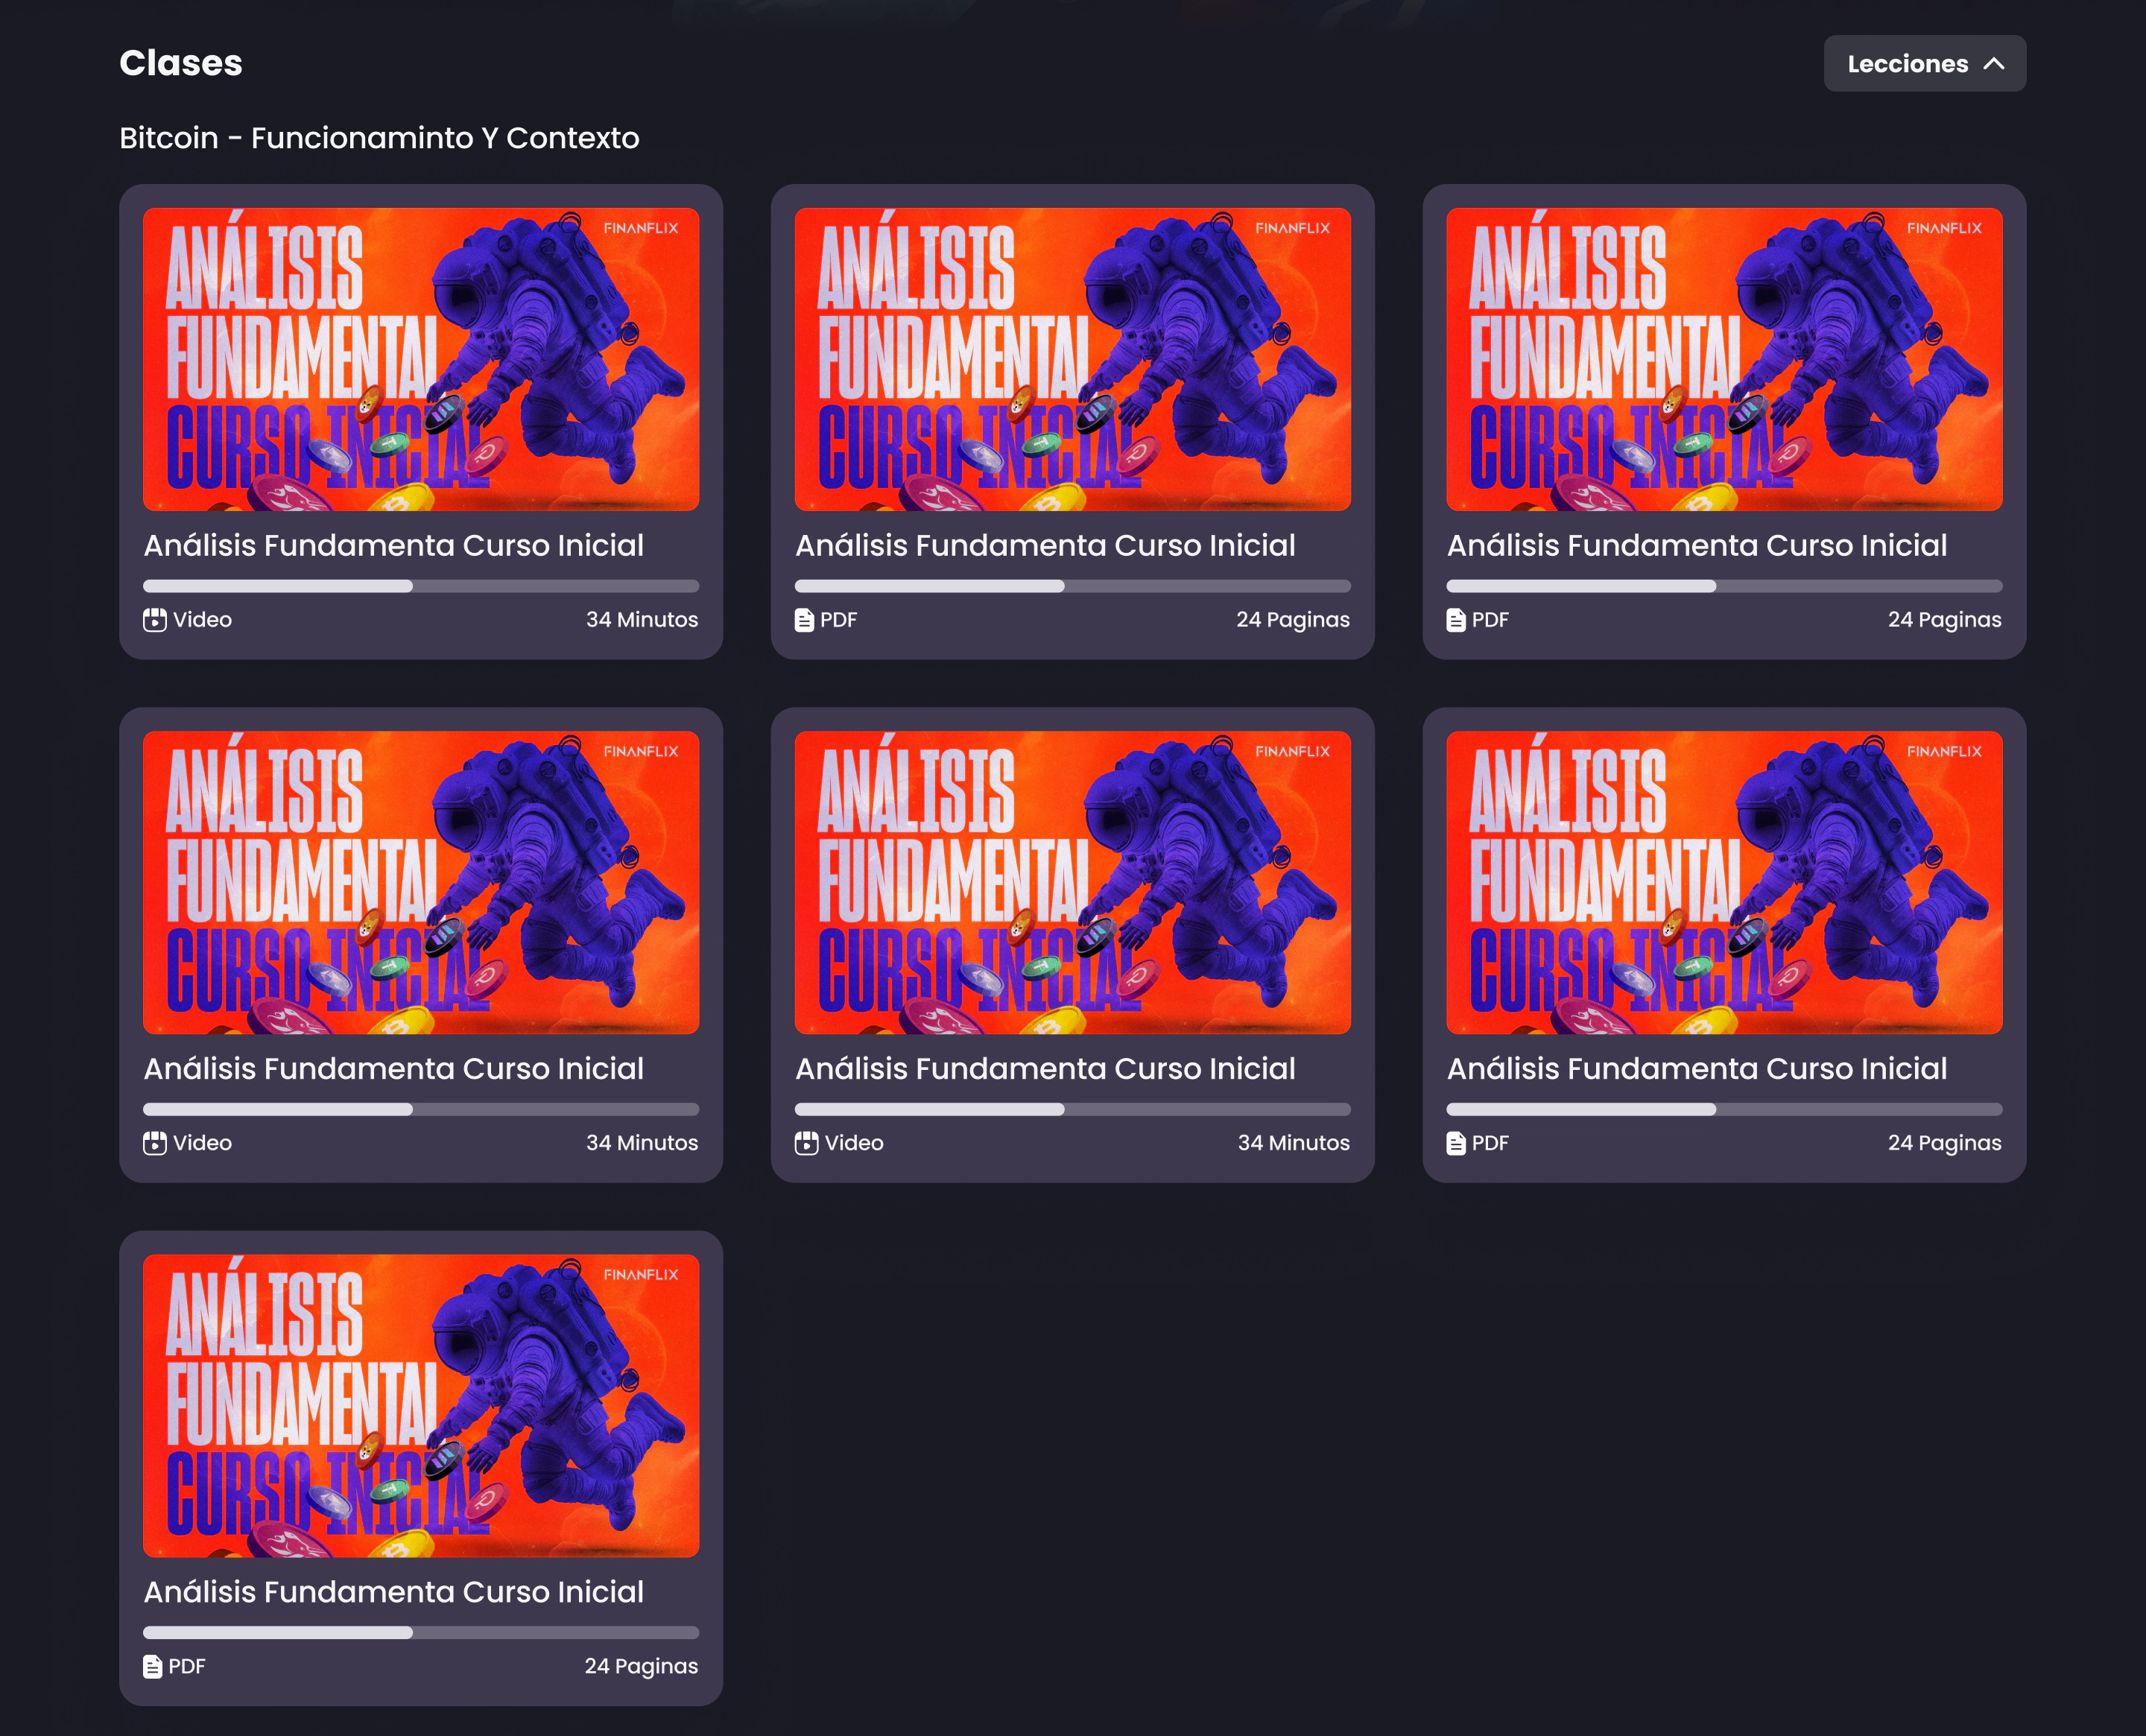Click "24 Paginas" on the third-row card
The height and width of the screenshot is (1736, 2146).
coord(641,1666)
